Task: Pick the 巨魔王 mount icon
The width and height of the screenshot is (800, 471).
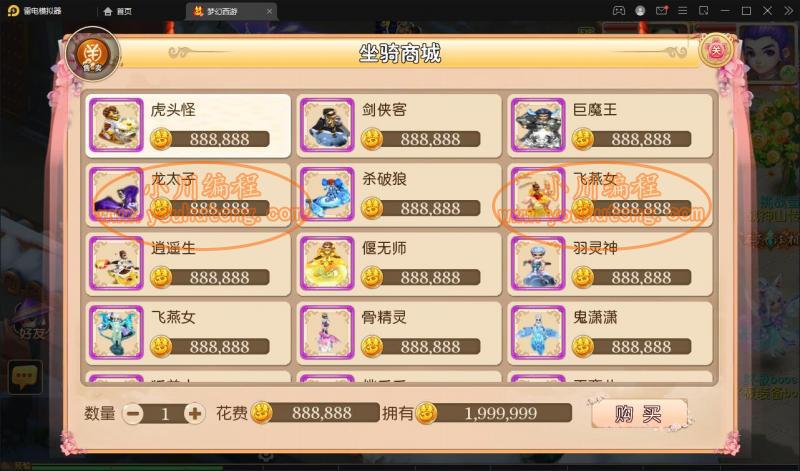Action: point(538,125)
